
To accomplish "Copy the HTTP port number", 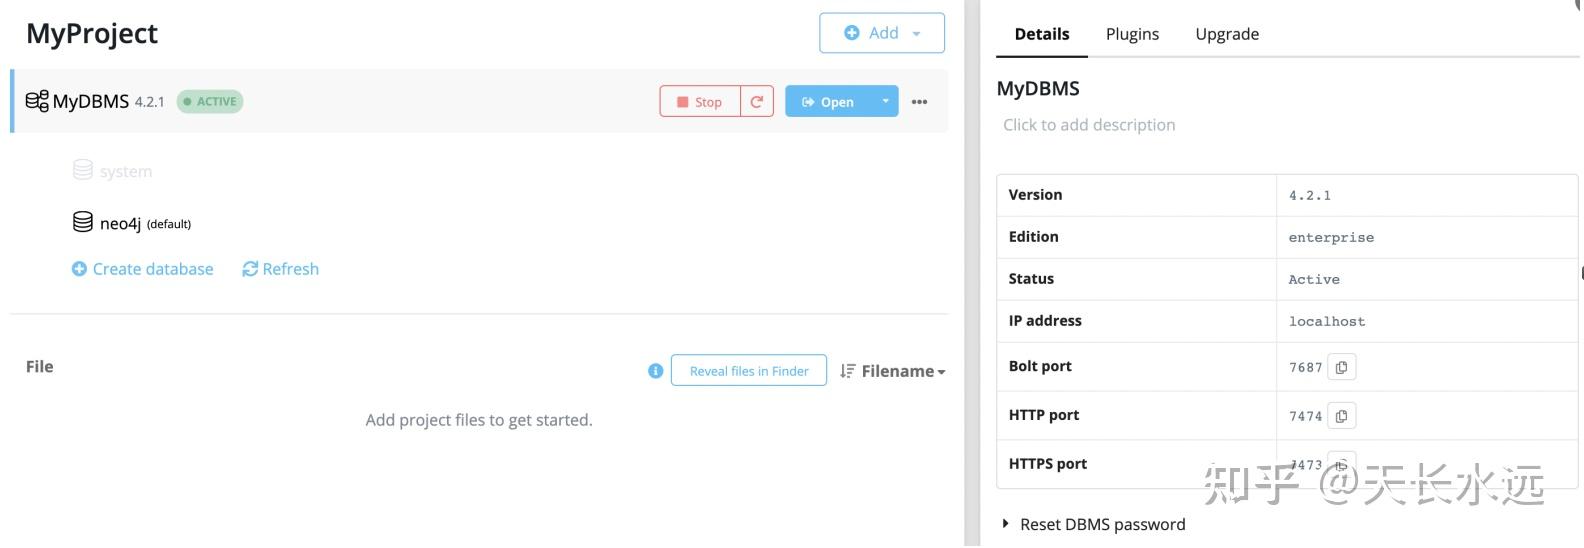I will 1341,416.
